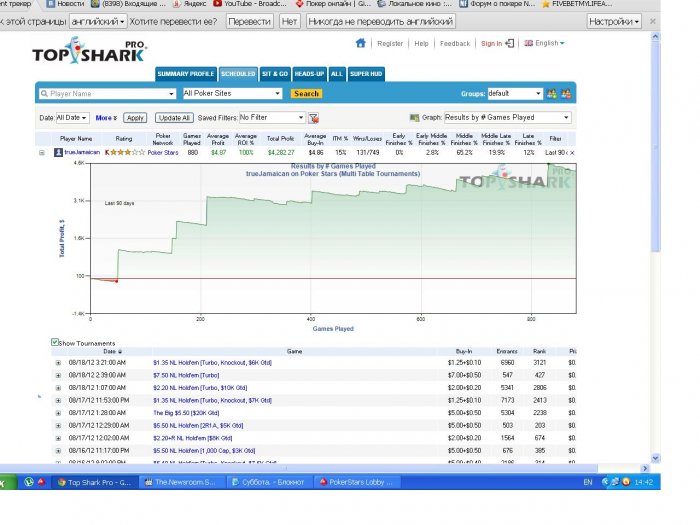Expand More filter options
The width and height of the screenshot is (700, 525).
pyautogui.click(x=106, y=118)
